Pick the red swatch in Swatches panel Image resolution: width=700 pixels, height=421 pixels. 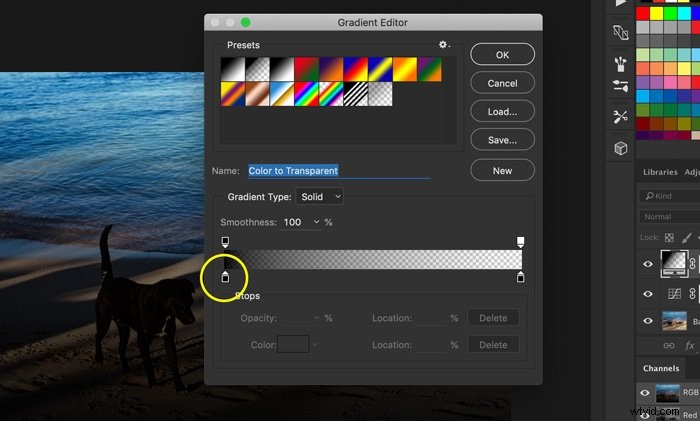click(x=642, y=13)
